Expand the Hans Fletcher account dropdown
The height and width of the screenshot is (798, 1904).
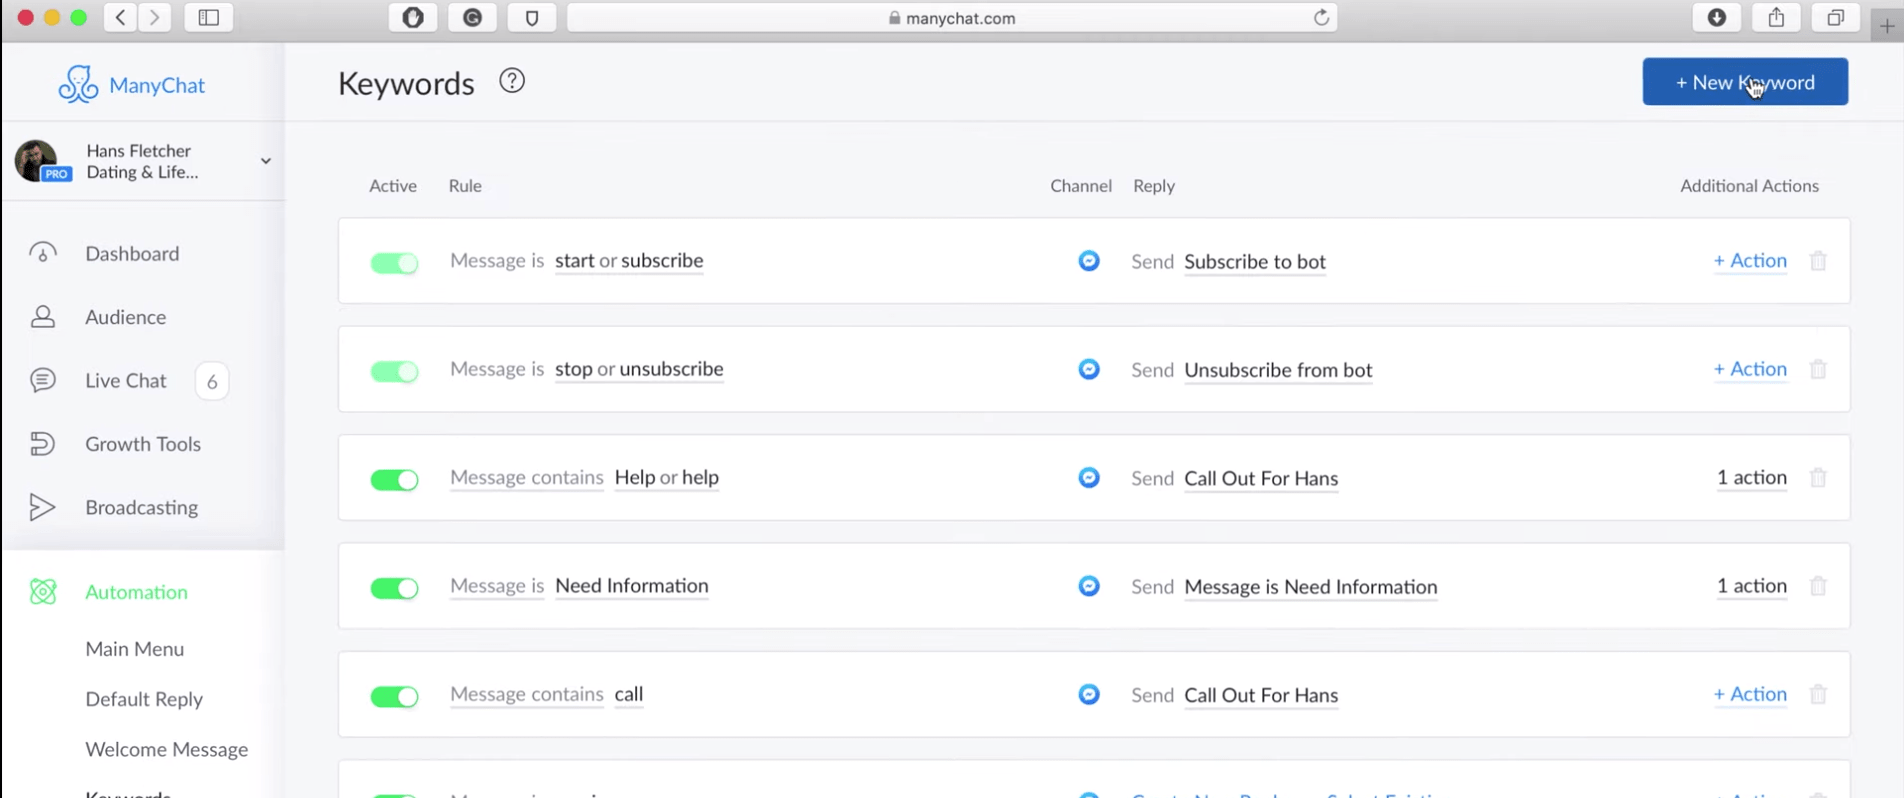265,161
